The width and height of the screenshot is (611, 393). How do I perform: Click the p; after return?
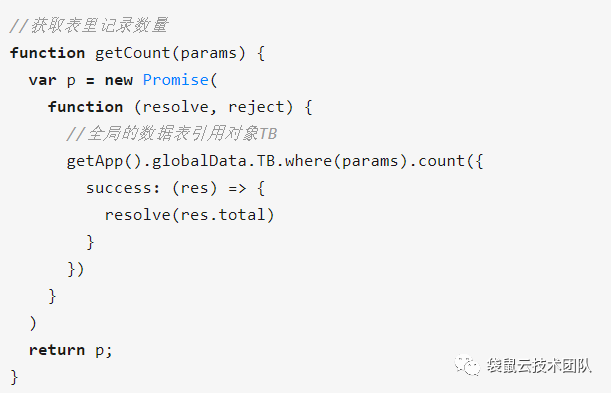click(104, 350)
